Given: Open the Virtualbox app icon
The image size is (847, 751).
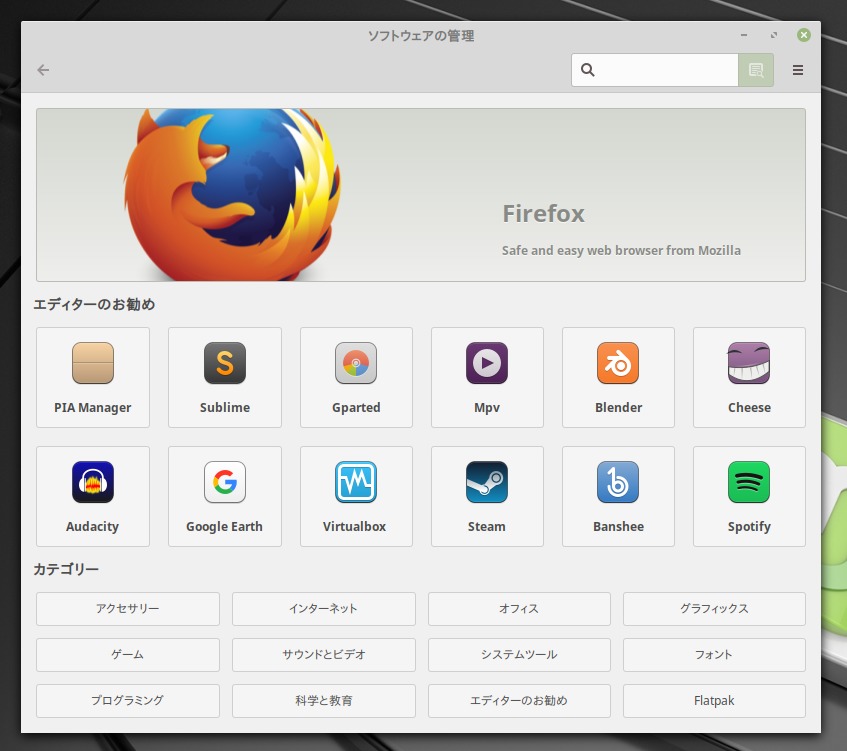Looking at the screenshot, I should [356, 482].
